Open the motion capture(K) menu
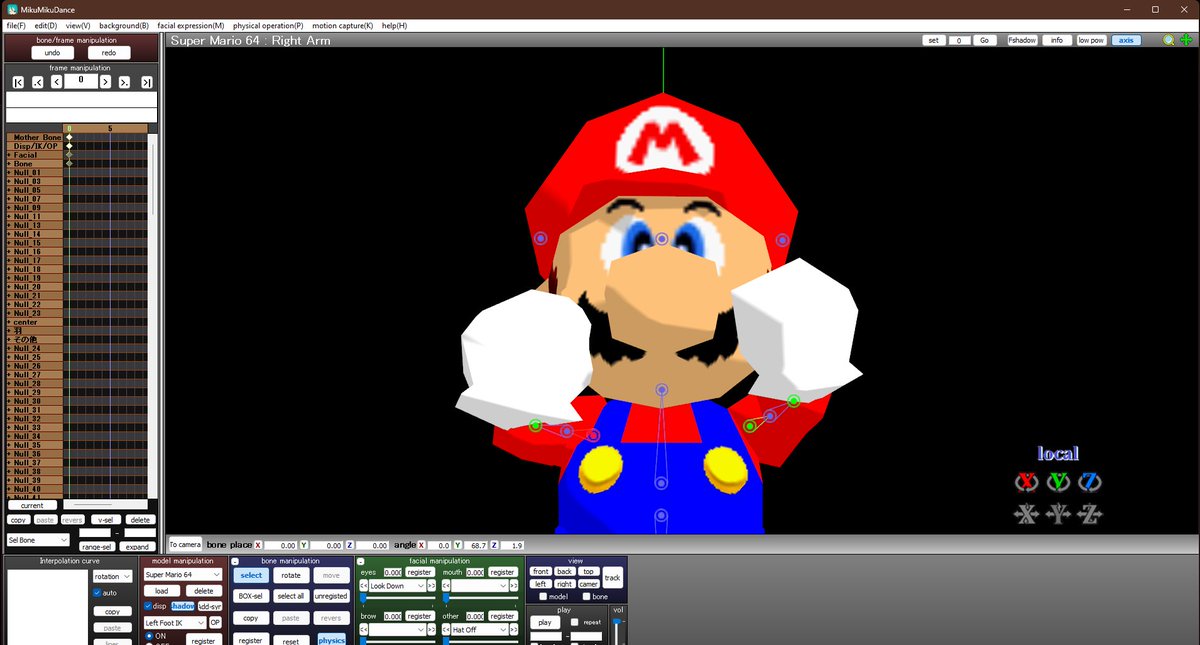Screen dimensions: 1200x645 [342, 25]
